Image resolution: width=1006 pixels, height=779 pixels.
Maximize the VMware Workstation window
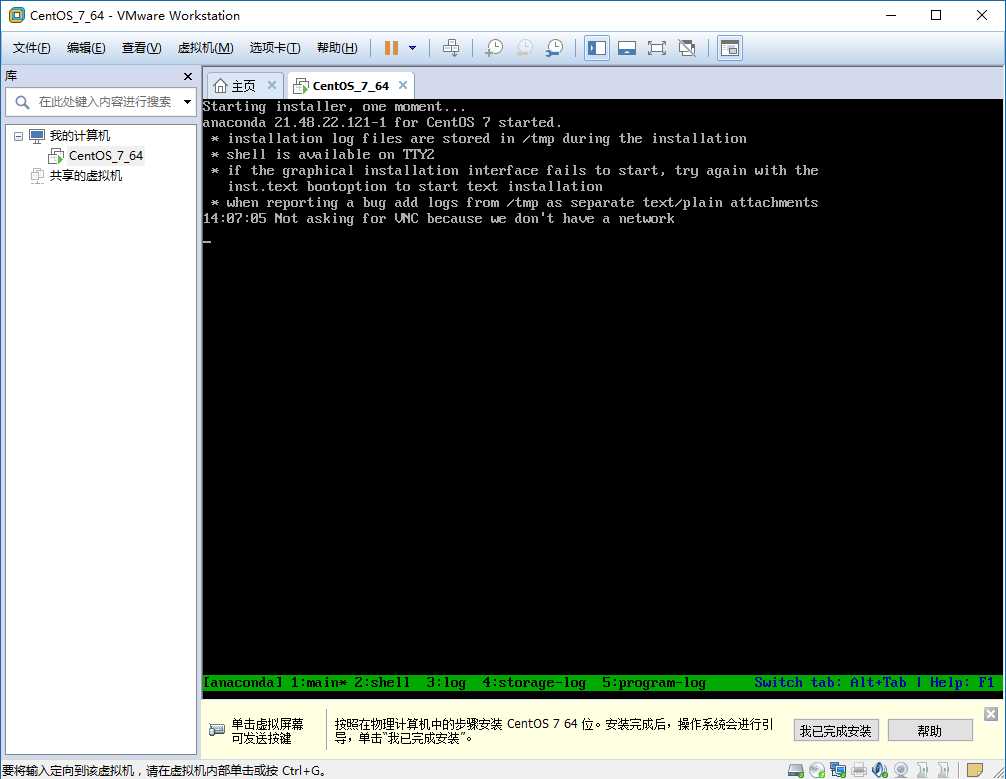[x=936, y=15]
